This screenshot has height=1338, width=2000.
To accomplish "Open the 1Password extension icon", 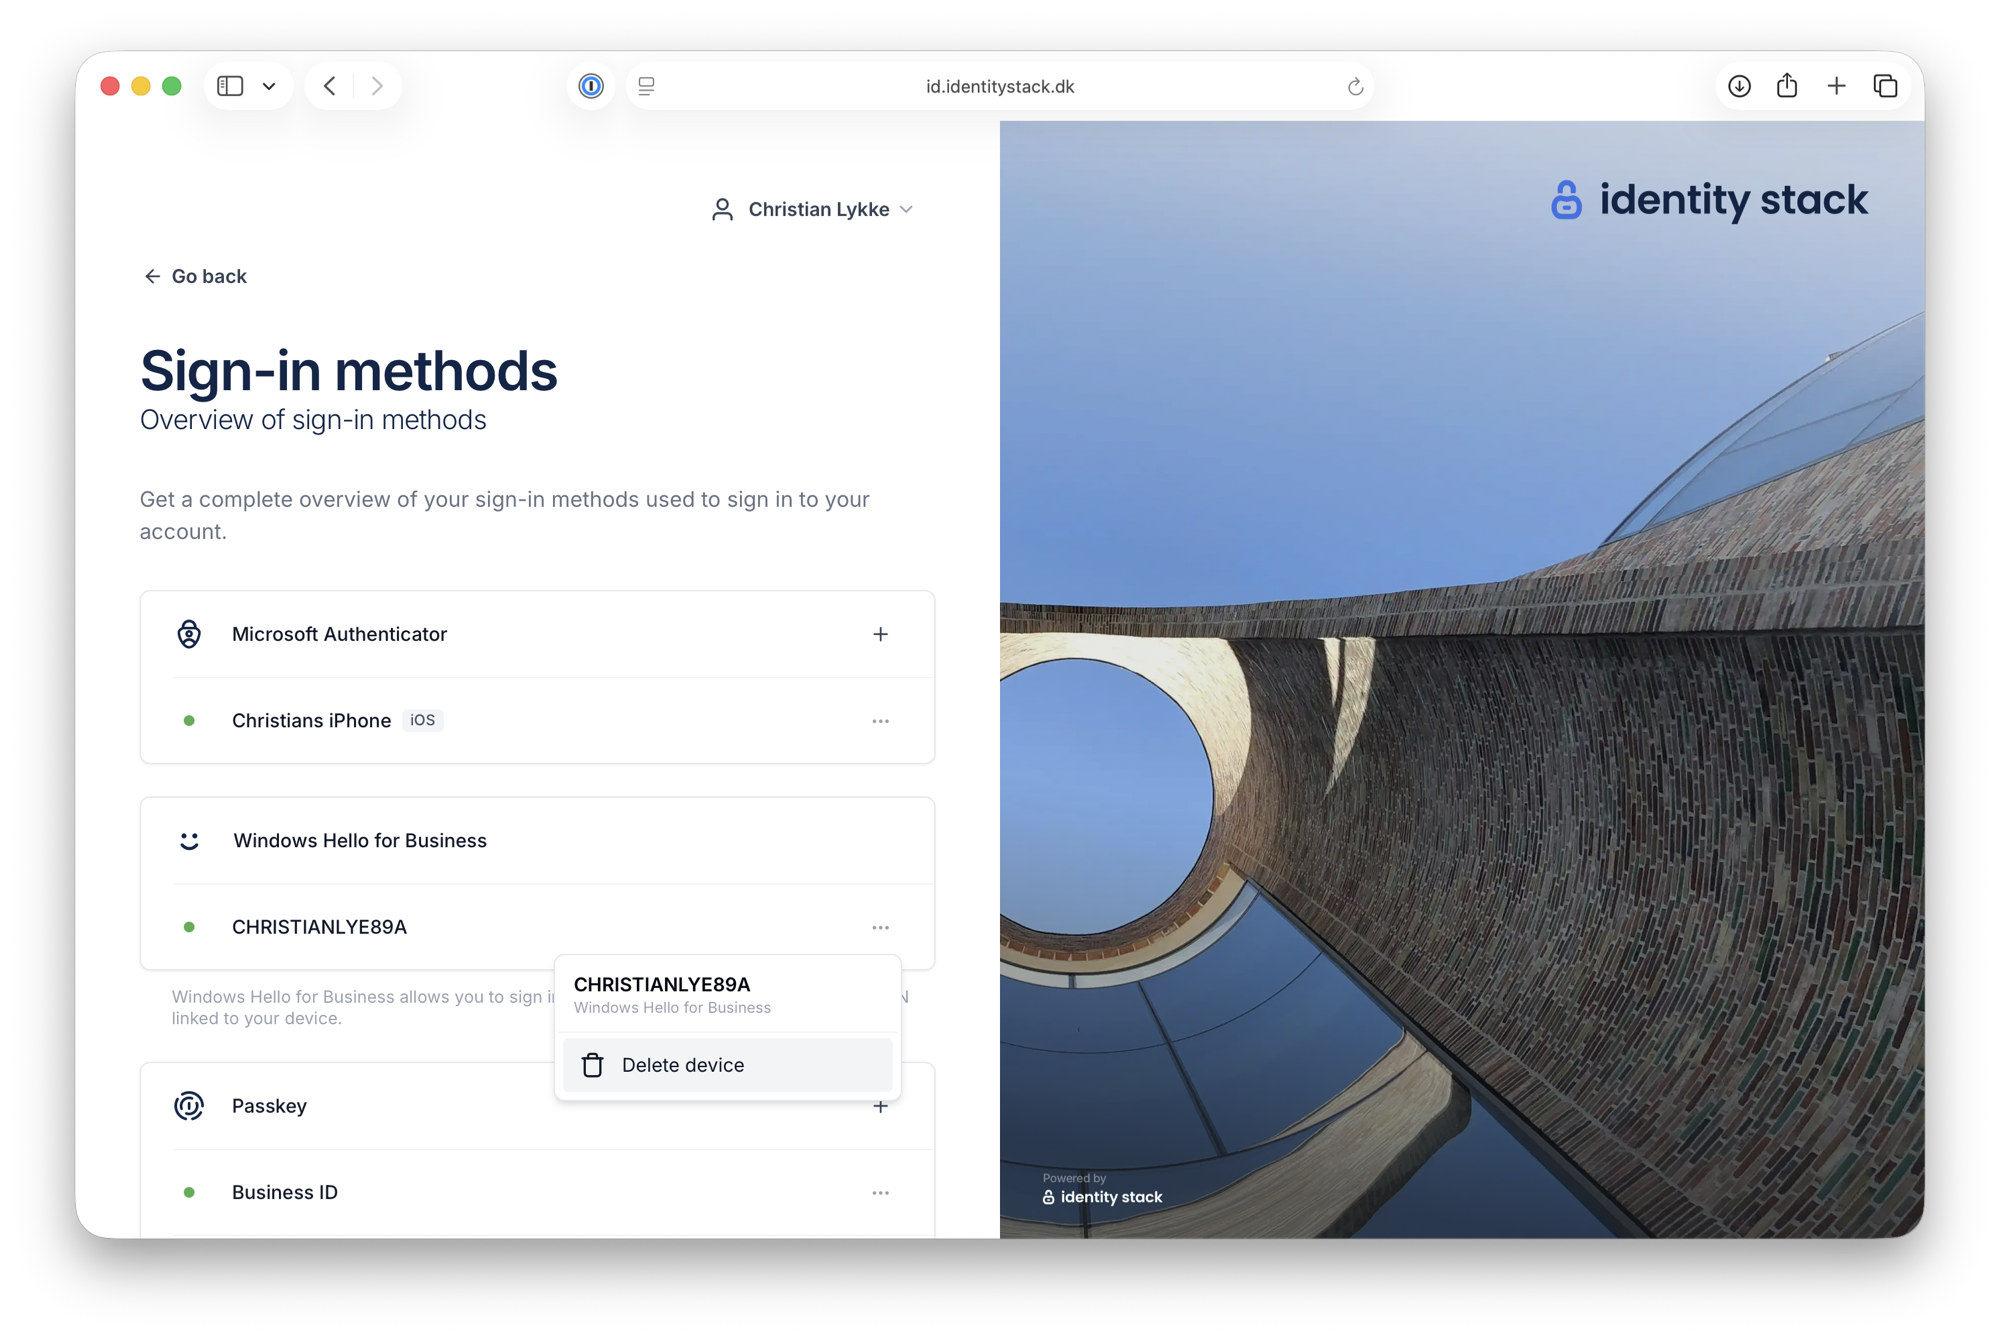I will coord(591,86).
